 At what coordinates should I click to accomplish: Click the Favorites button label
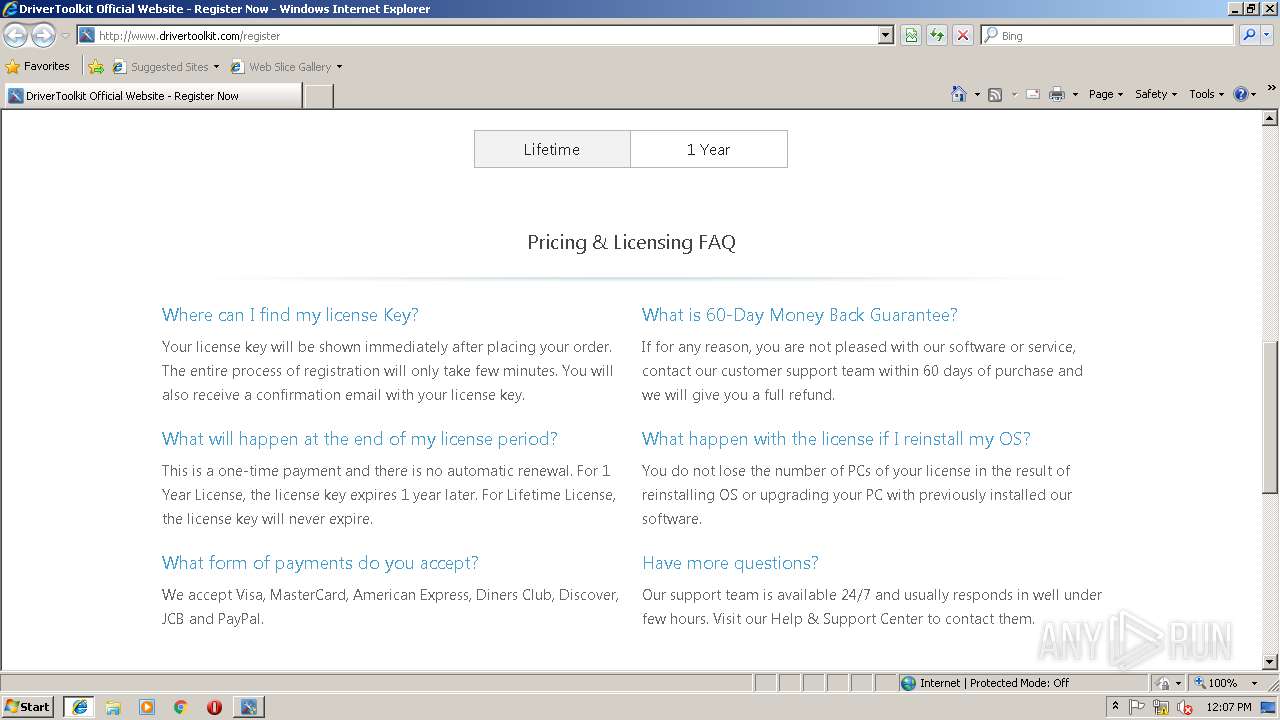pos(47,66)
